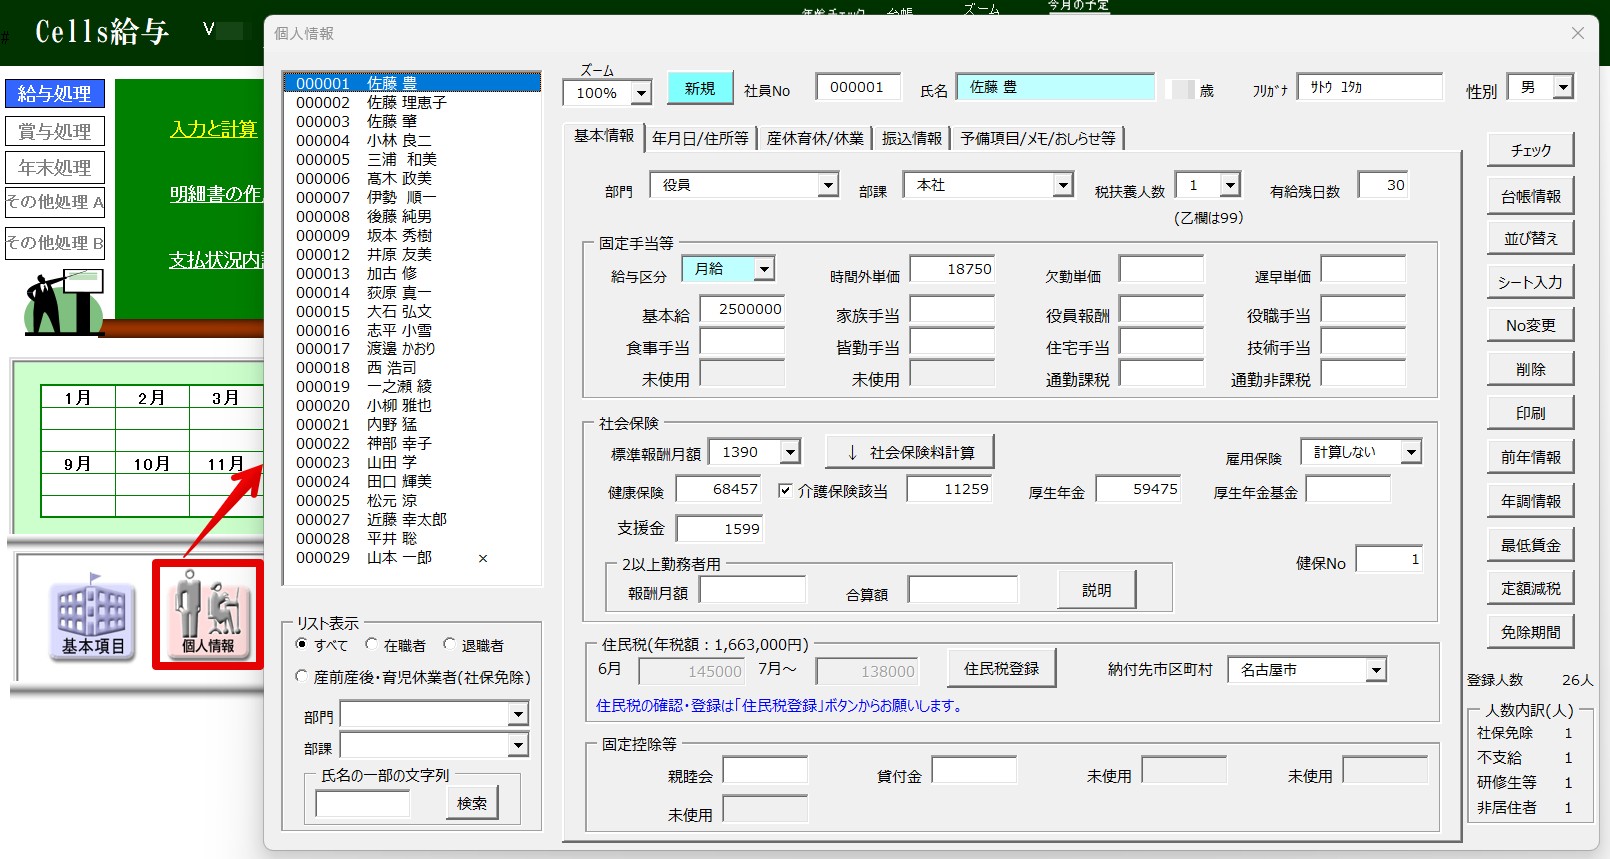Open the 雇用保険 dropdown

1410,453
